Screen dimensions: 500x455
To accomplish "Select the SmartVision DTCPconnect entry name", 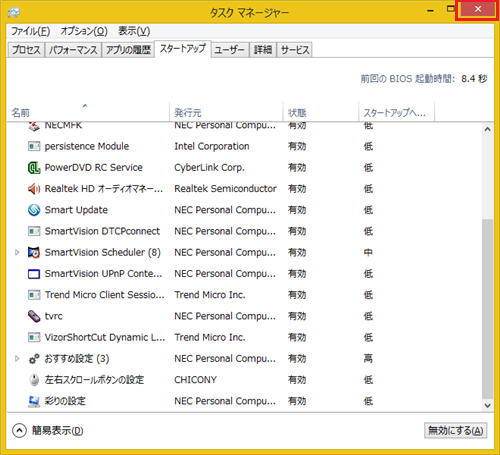I will [x=102, y=231].
